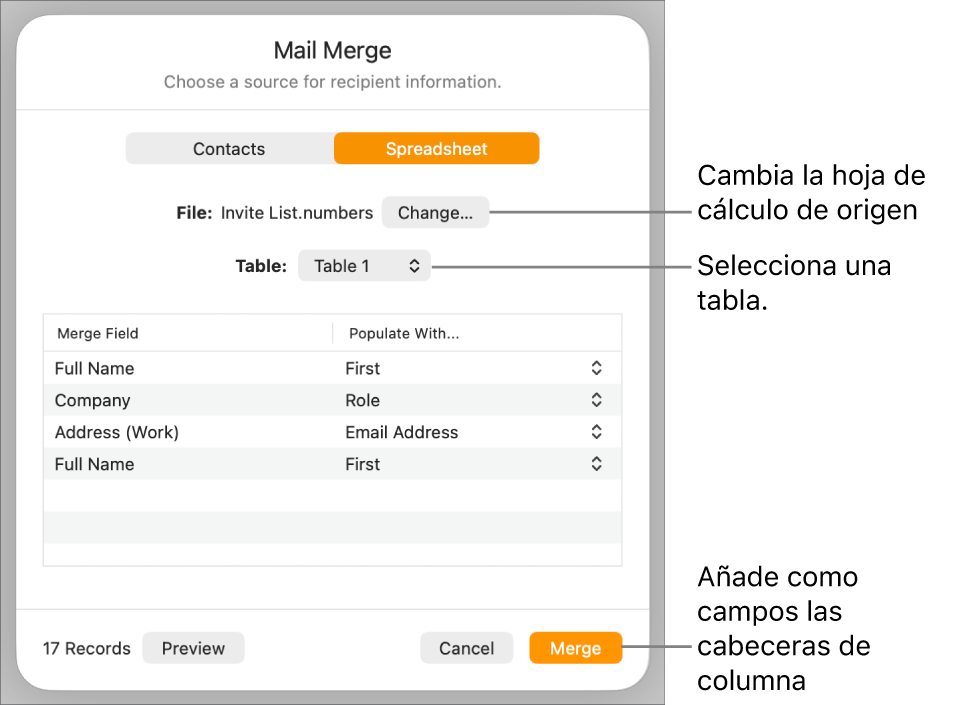Select the Spreadsheet tab
This screenshot has height=705, width=955.
436,148
